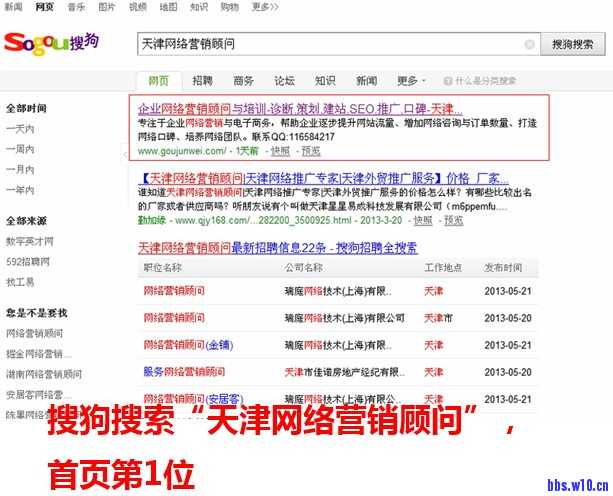
Task: Select 592招聘网 source filter
Action: coord(27,261)
